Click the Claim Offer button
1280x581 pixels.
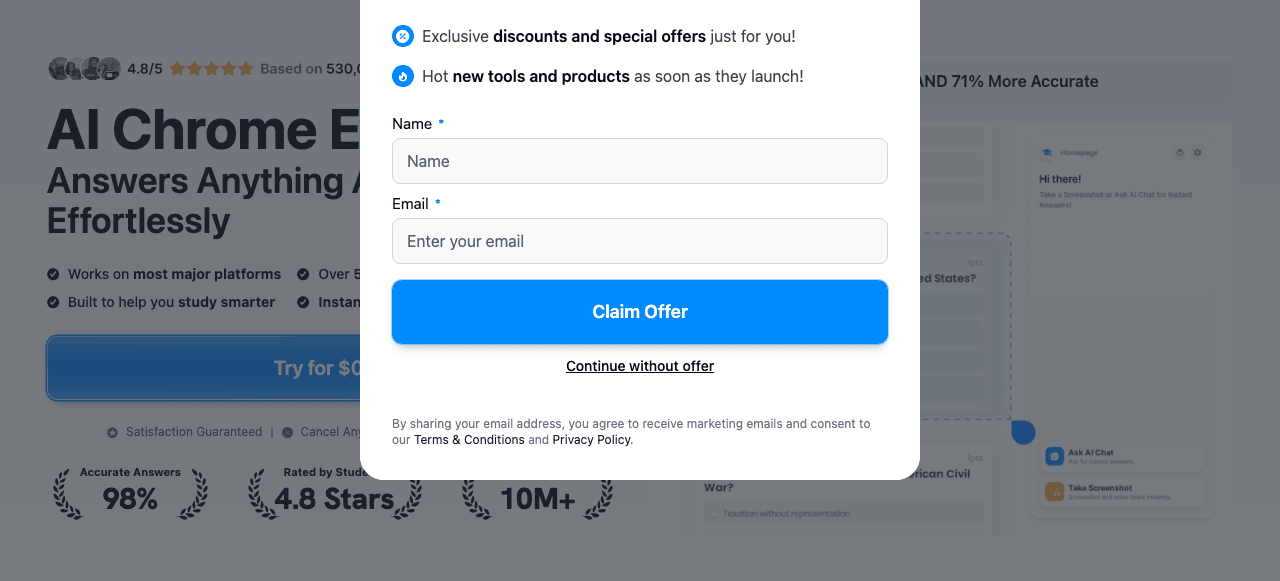pyautogui.click(x=640, y=312)
